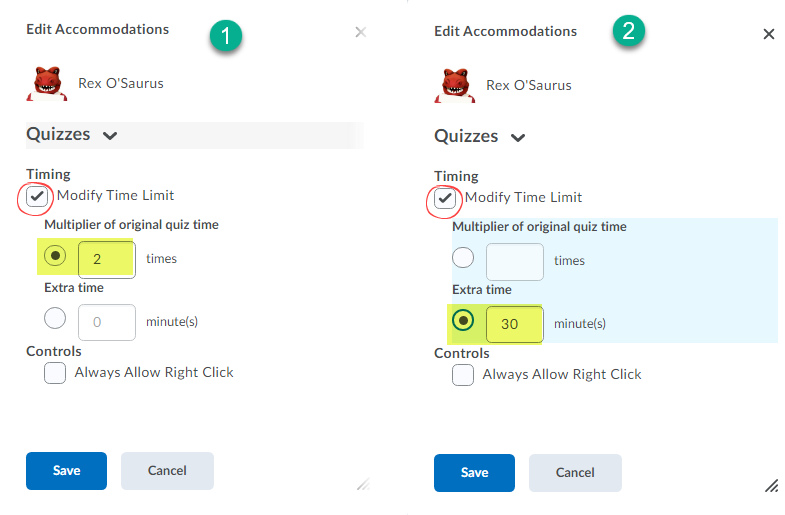785x515 pixels.
Task: Click the resize handle in right dialog corner
Action: pos(771,485)
